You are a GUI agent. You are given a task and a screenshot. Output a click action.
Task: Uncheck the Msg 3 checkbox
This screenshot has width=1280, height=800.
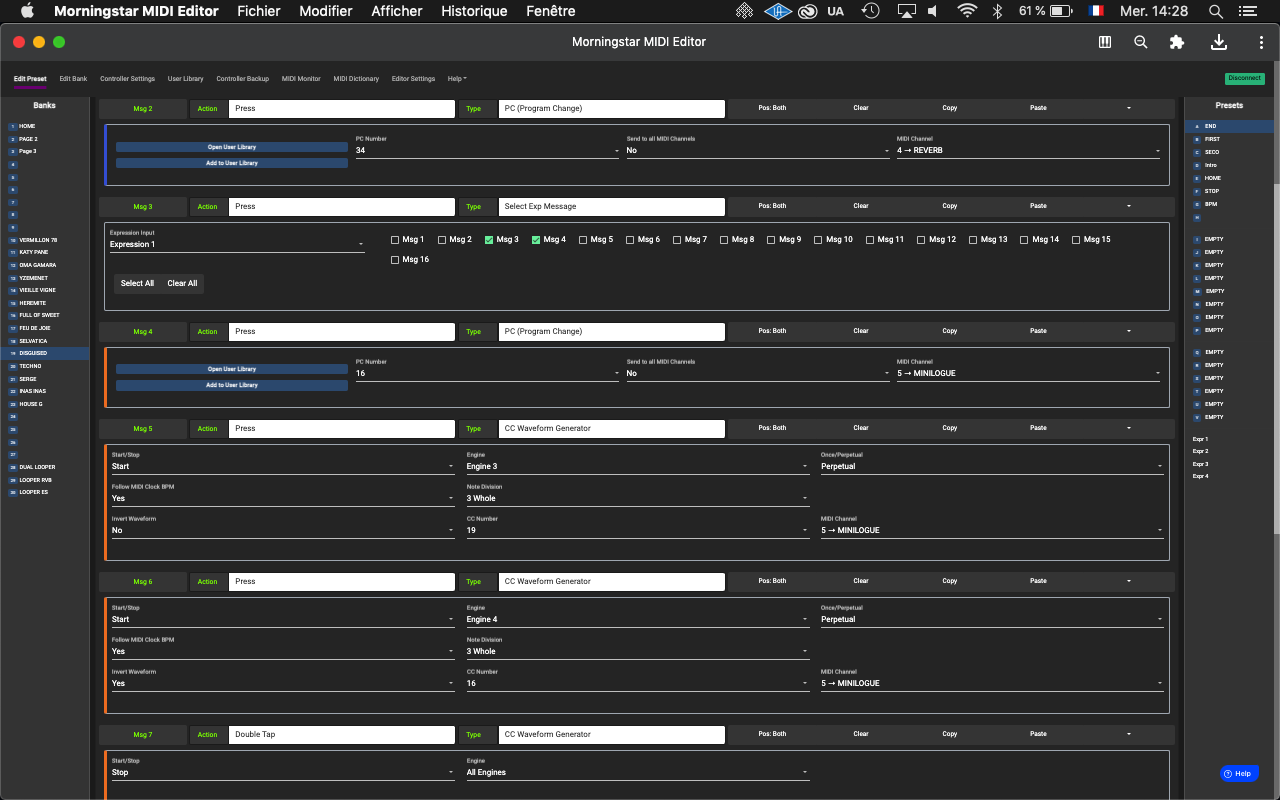489,240
